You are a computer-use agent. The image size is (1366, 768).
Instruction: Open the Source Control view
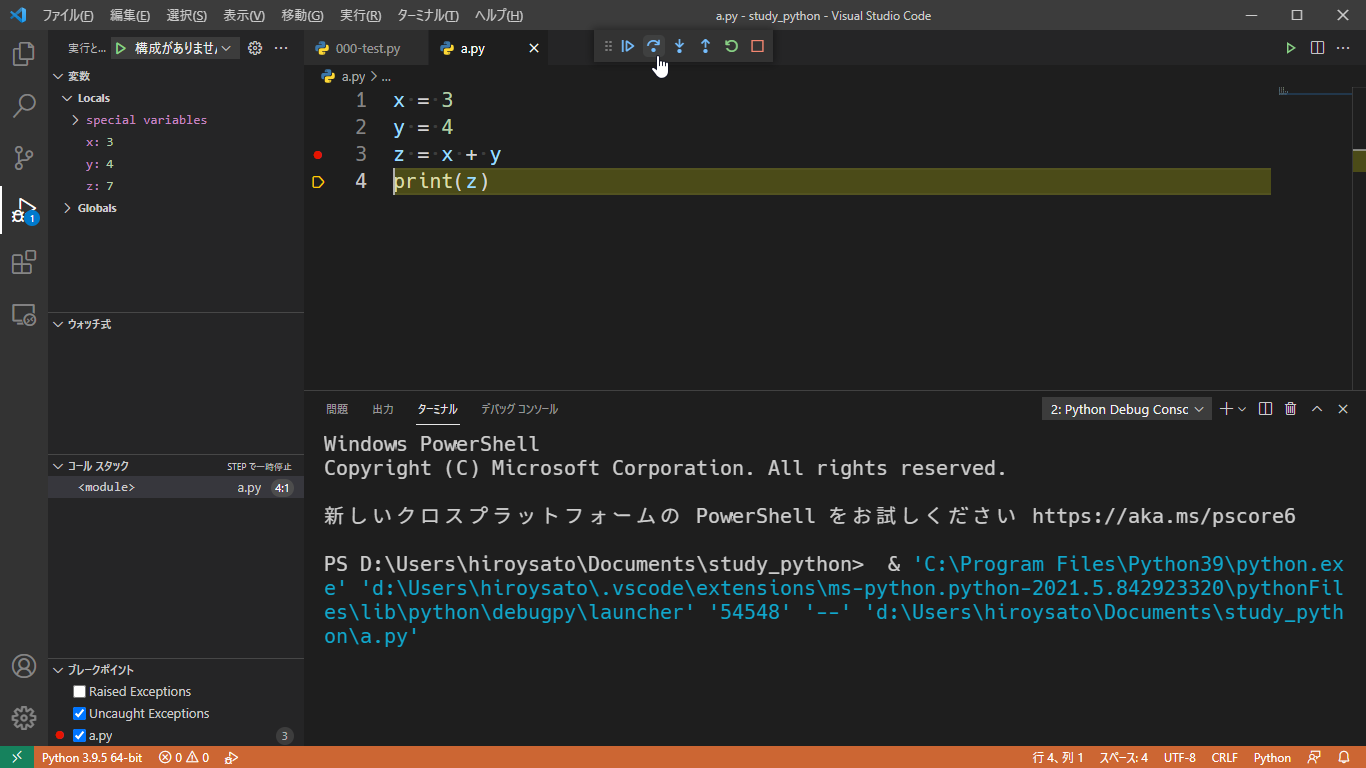click(x=22, y=158)
